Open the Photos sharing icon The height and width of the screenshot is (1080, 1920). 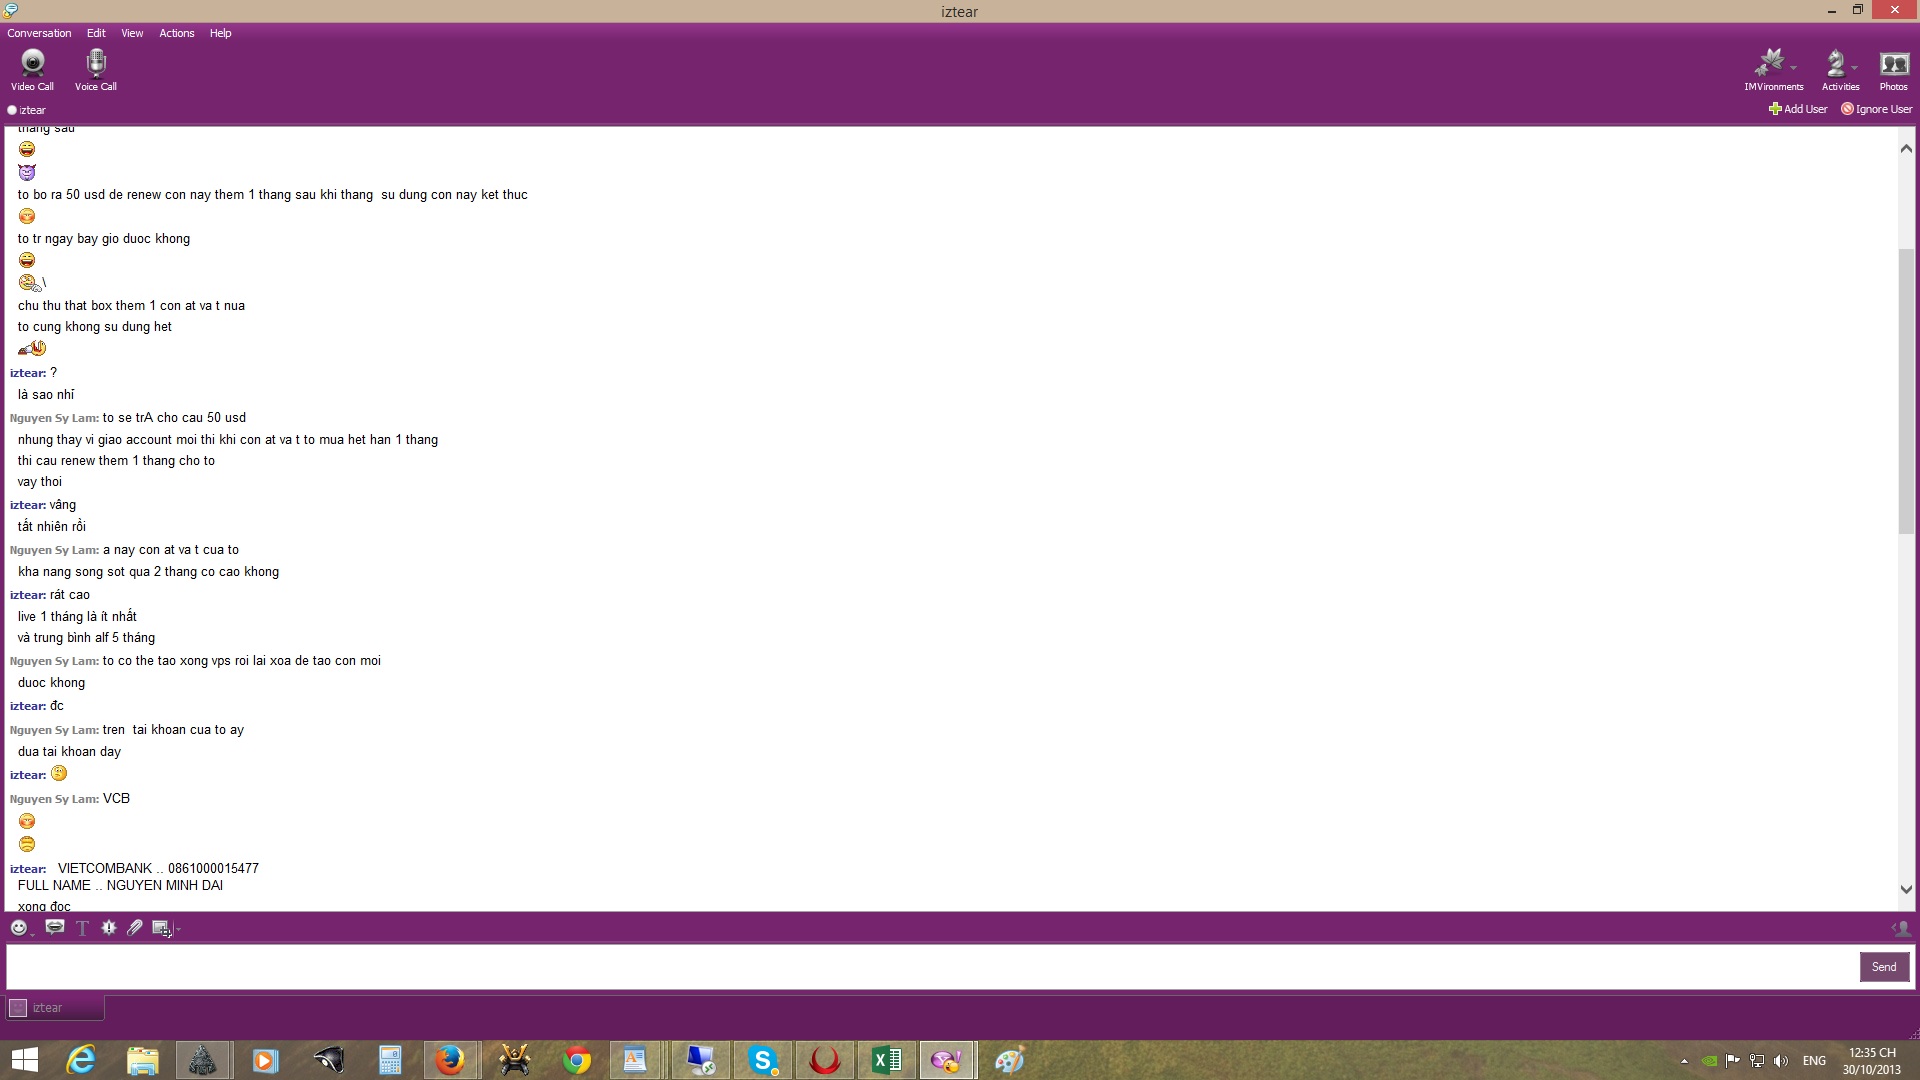pyautogui.click(x=1894, y=70)
